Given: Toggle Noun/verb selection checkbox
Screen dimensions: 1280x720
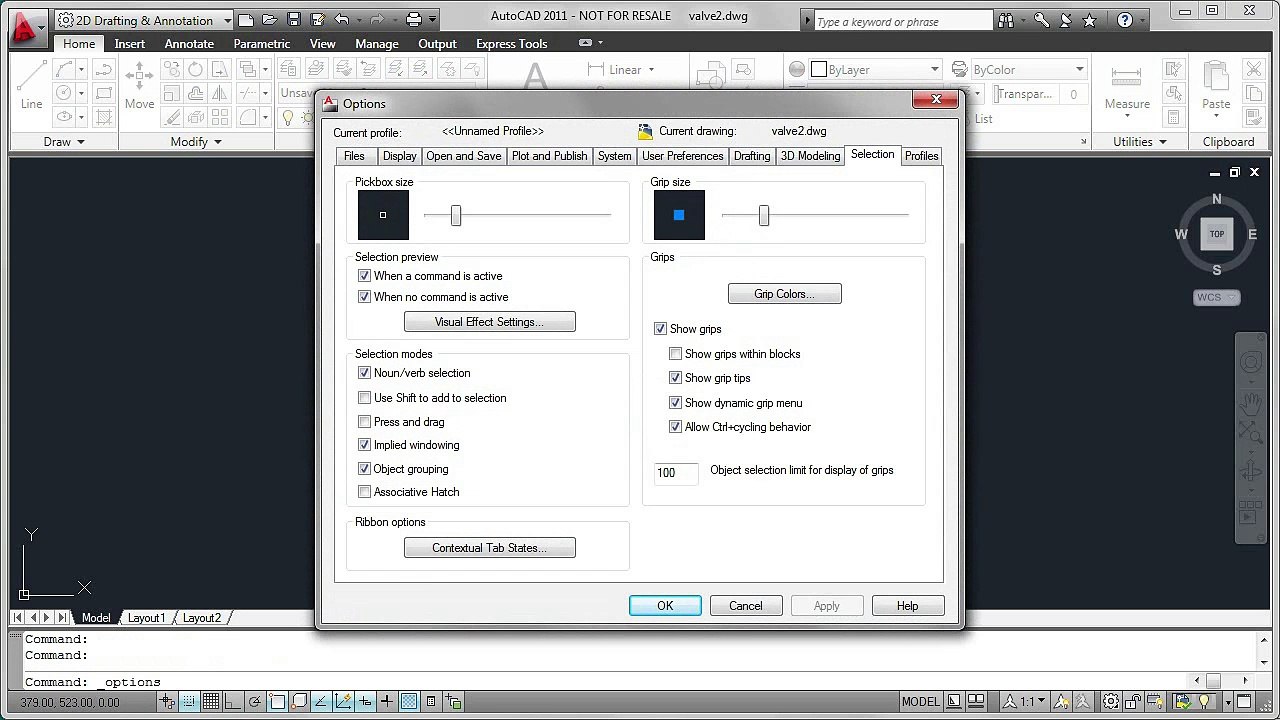Looking at the screenshot, I should pyautogui.click(x=364, y=373).
